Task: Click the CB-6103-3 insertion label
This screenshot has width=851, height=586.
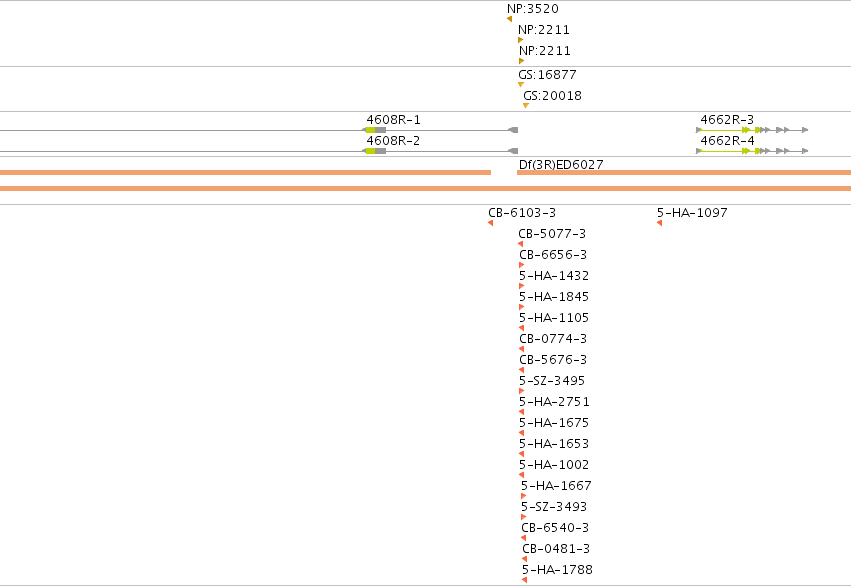Action: pos(522,213)
